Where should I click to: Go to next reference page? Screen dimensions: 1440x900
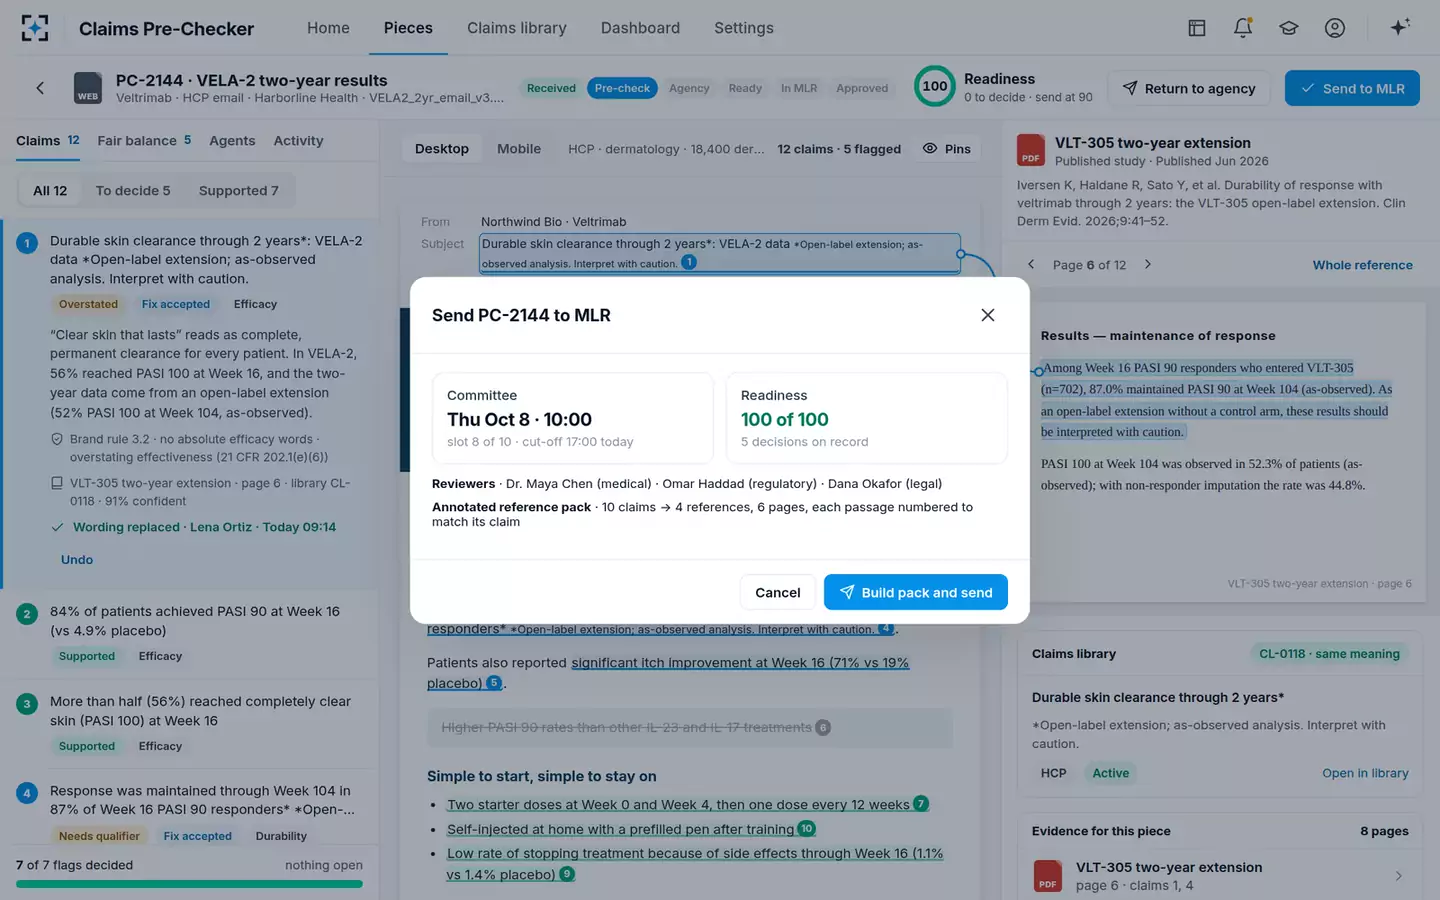click(x=1147, y=264)
